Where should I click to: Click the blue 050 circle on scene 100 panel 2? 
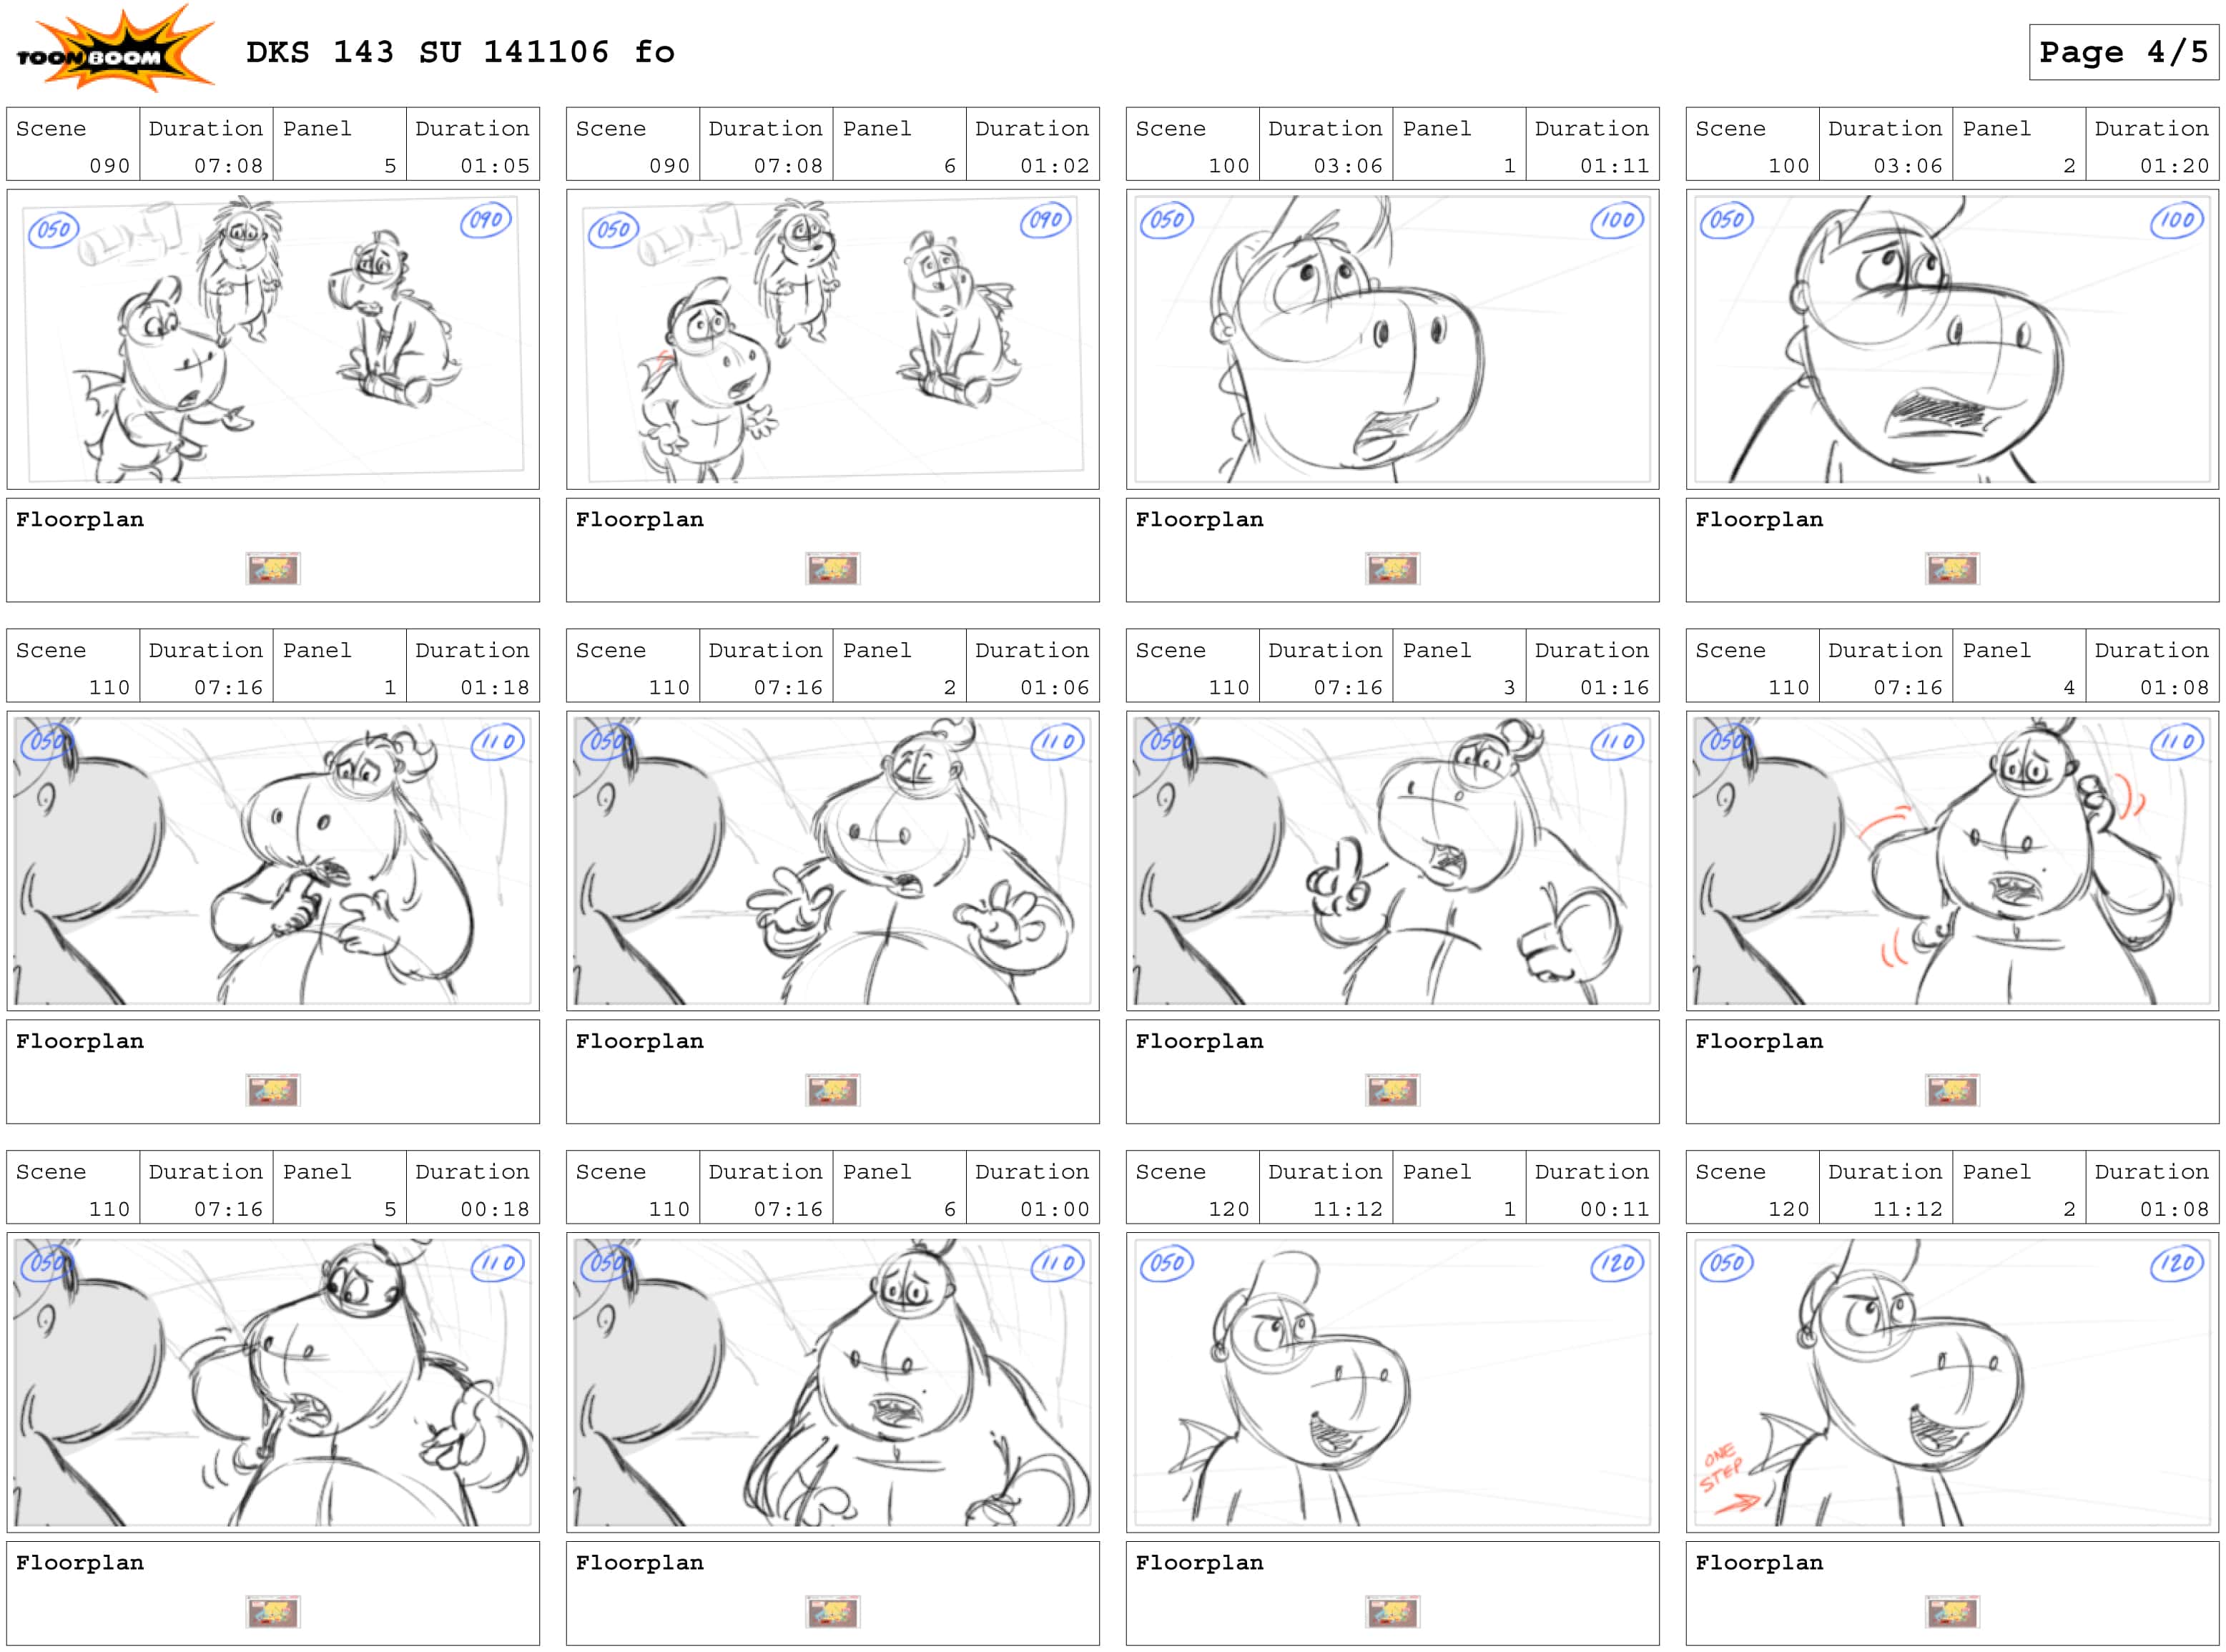point(1727,220)
